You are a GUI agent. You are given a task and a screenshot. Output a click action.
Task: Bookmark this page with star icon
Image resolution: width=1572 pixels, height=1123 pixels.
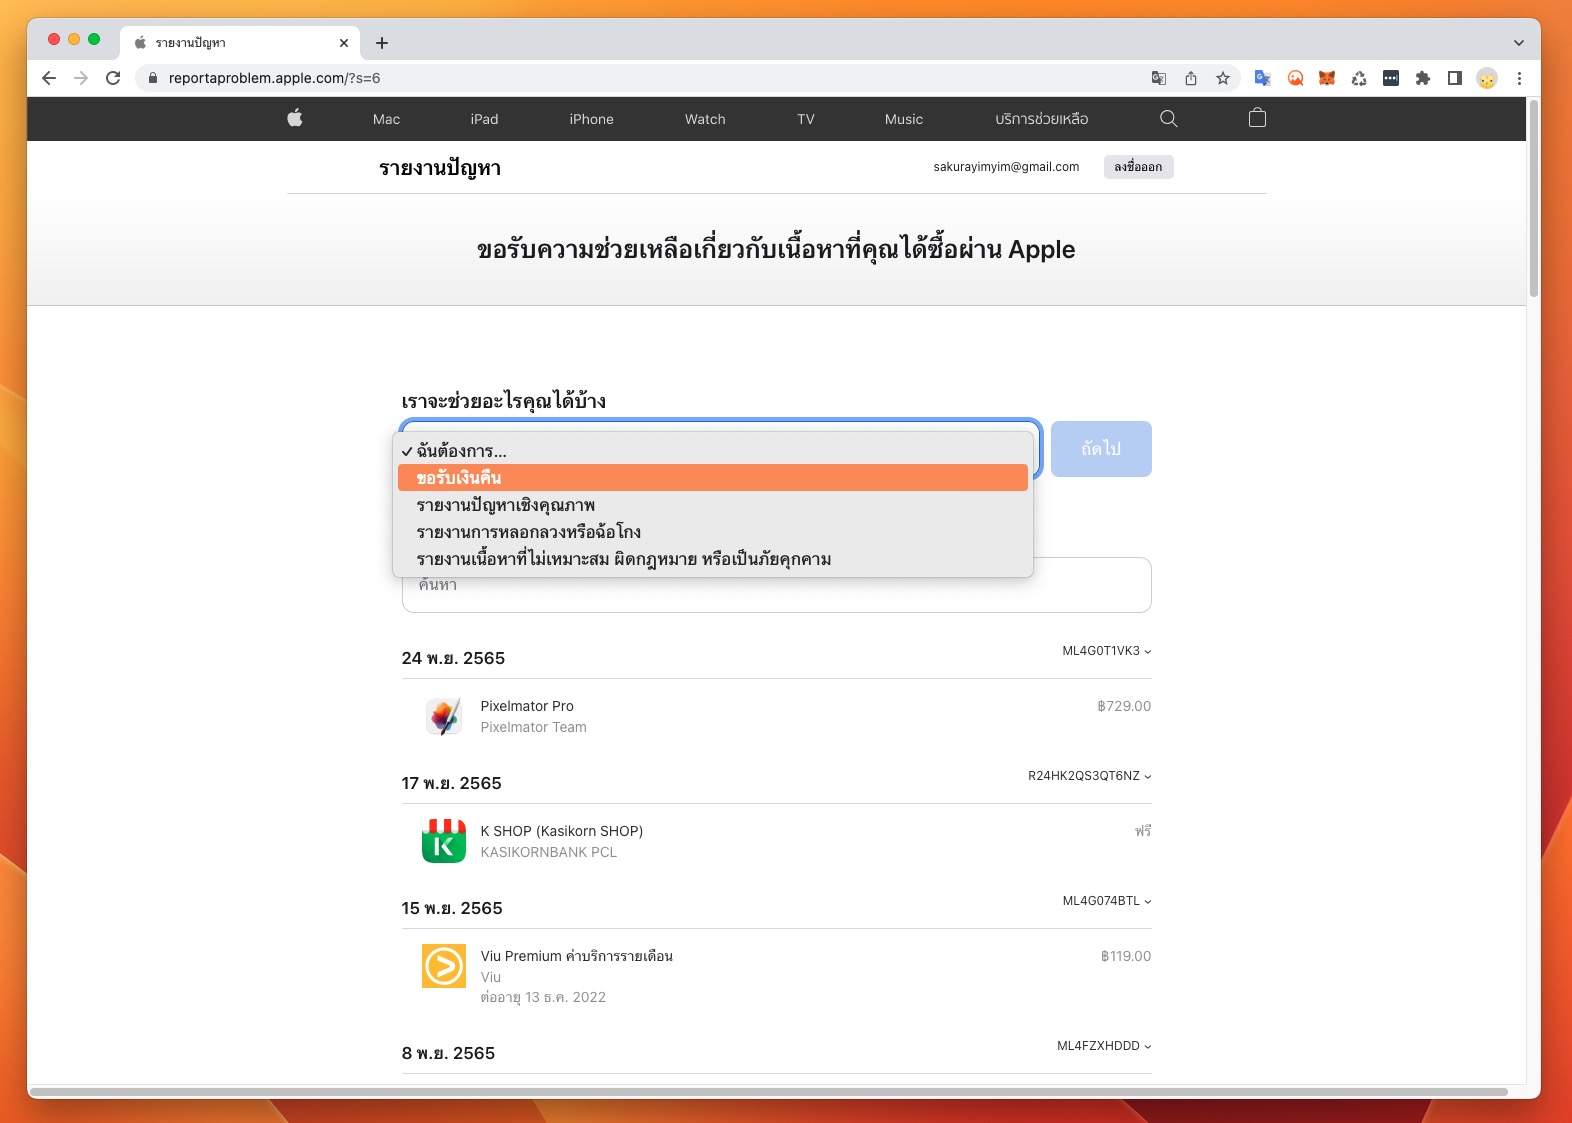point(1222,78)
